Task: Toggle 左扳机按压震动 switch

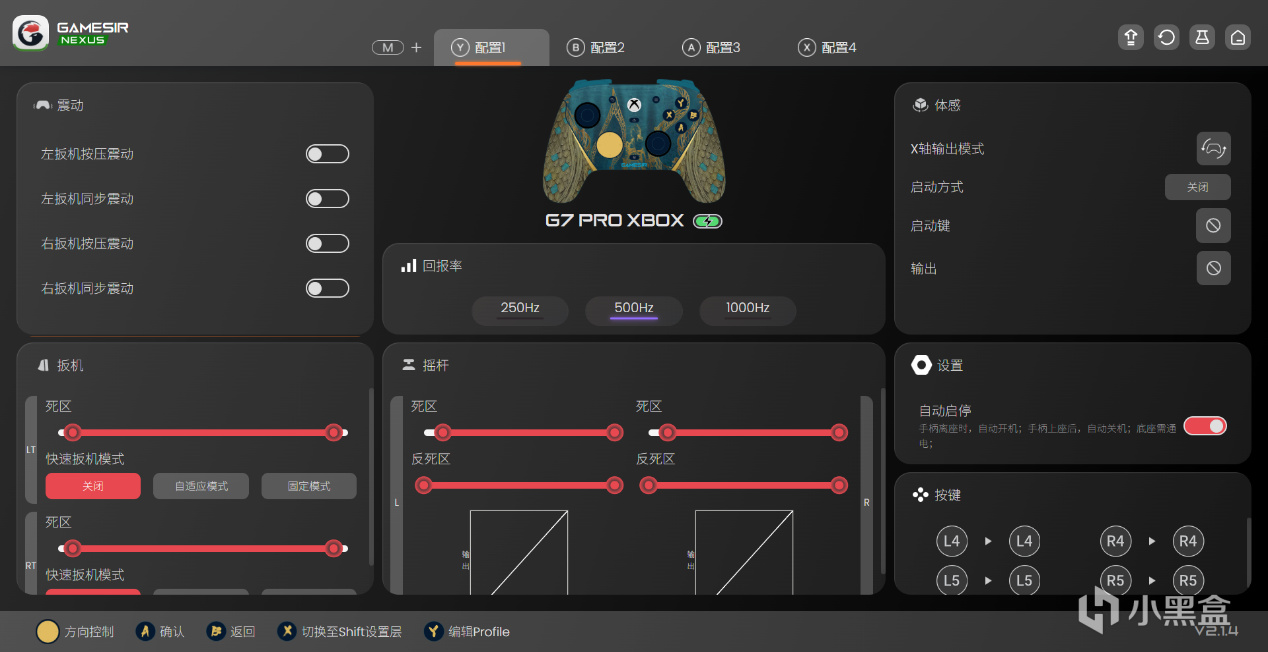Action: click(x=327, y=154)
